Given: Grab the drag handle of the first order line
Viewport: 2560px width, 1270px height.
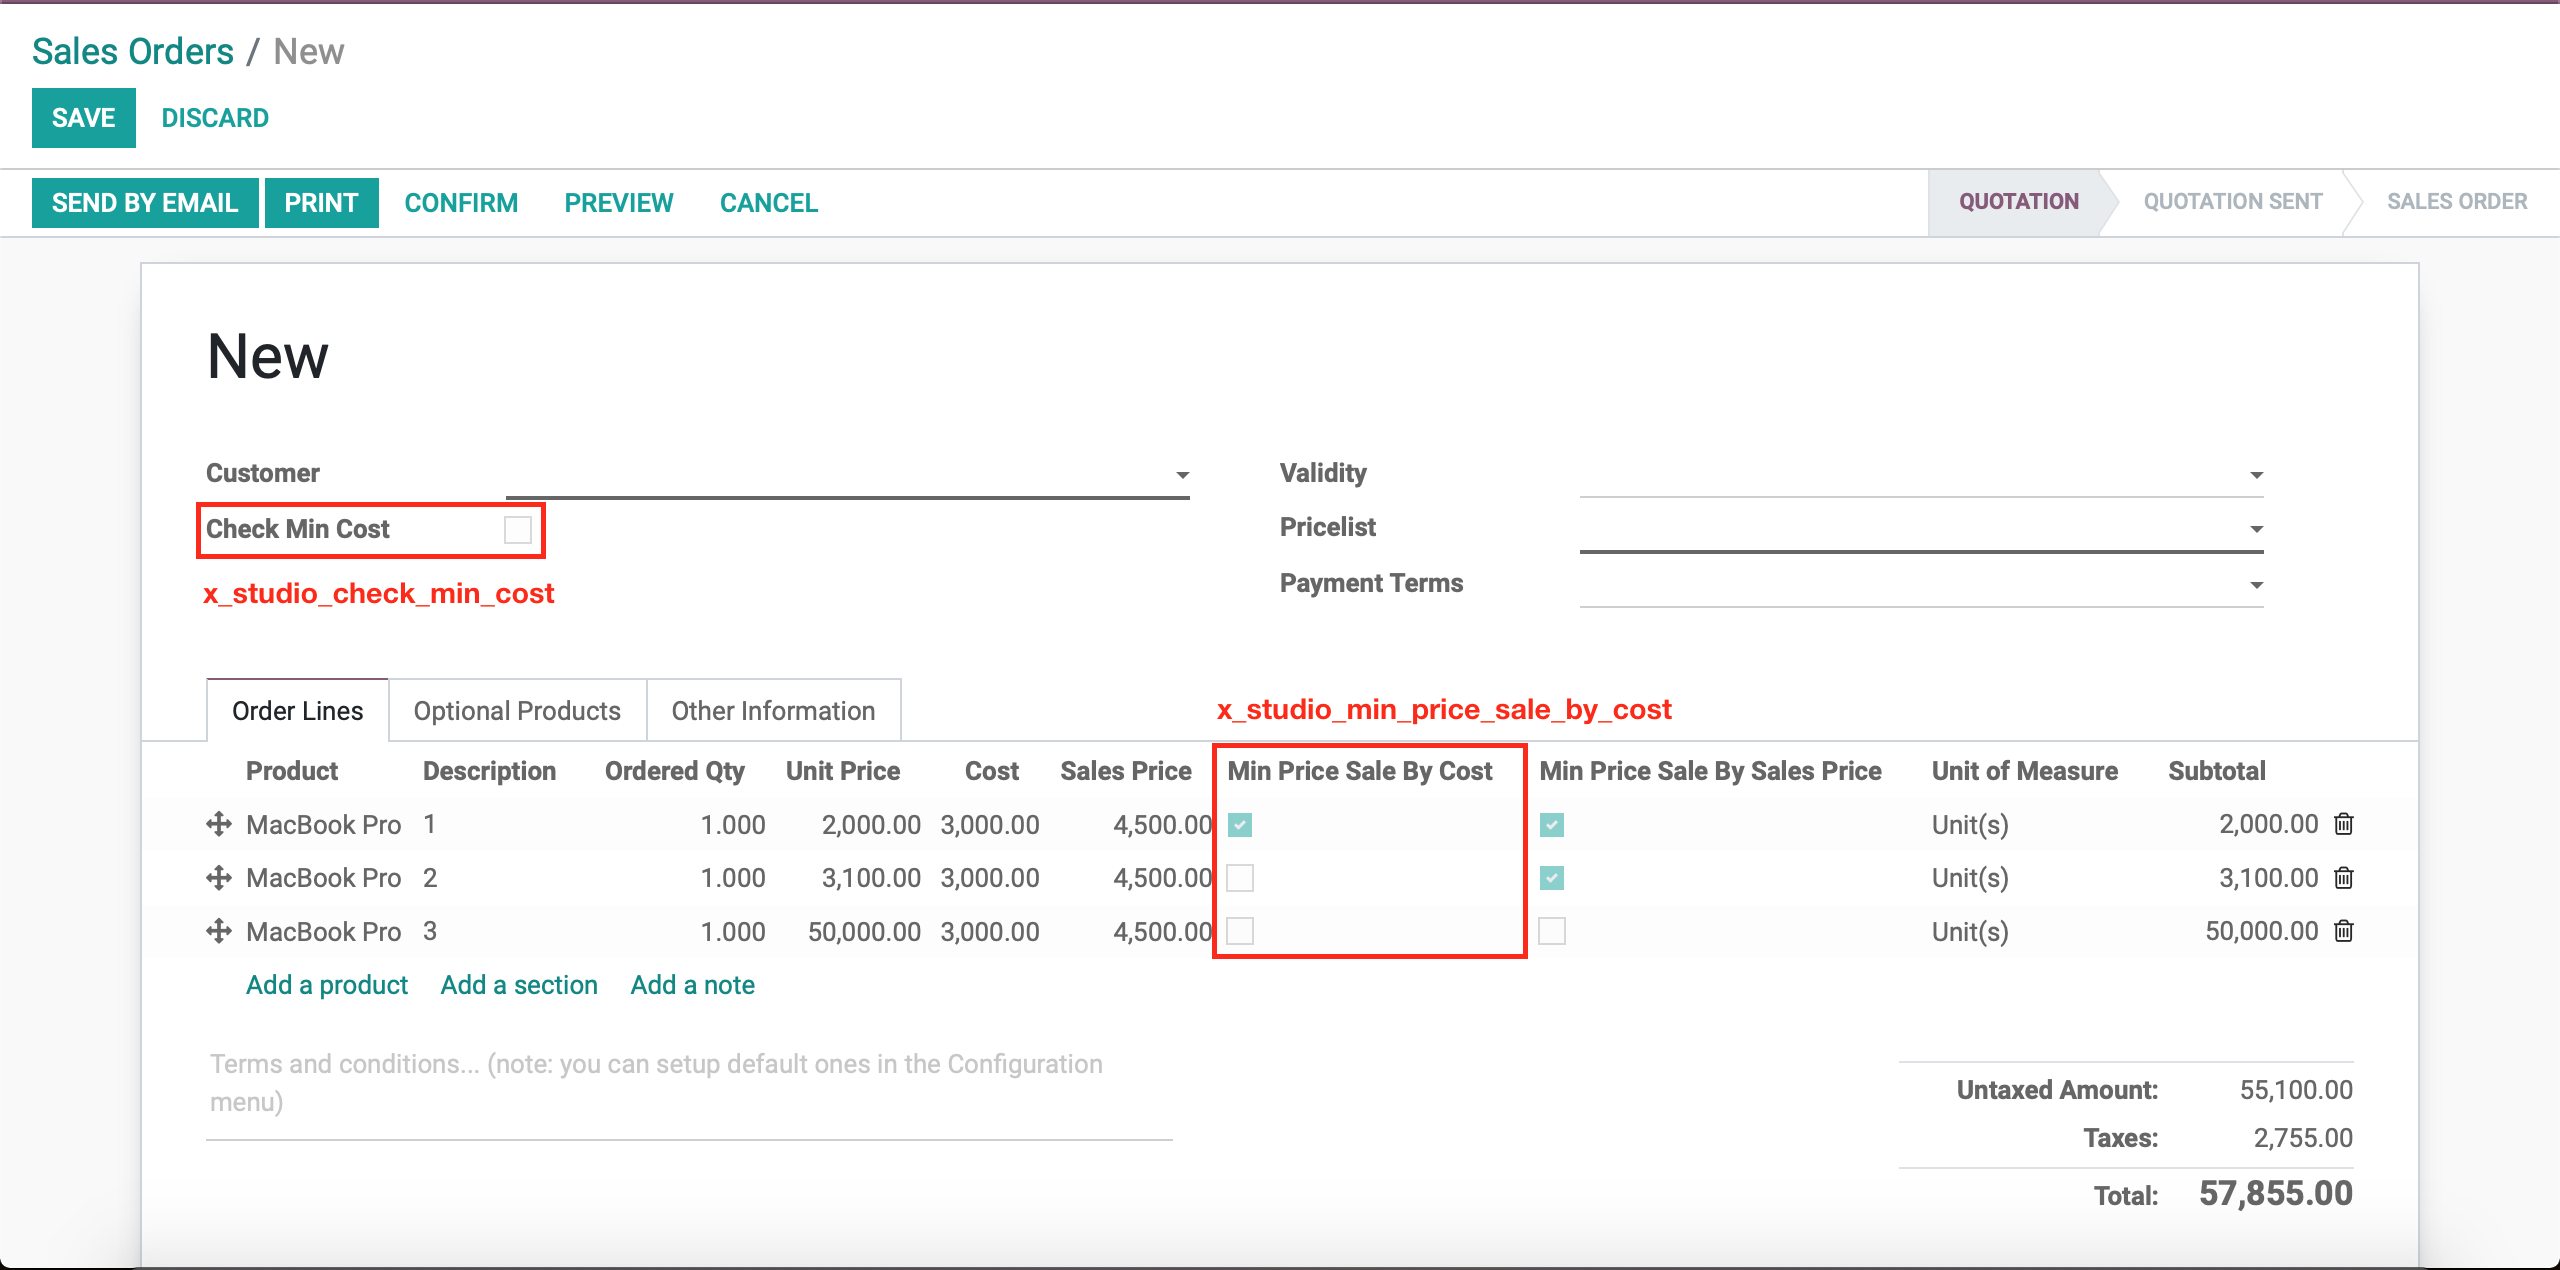Looking at the screenshot, I should [218, 824].
